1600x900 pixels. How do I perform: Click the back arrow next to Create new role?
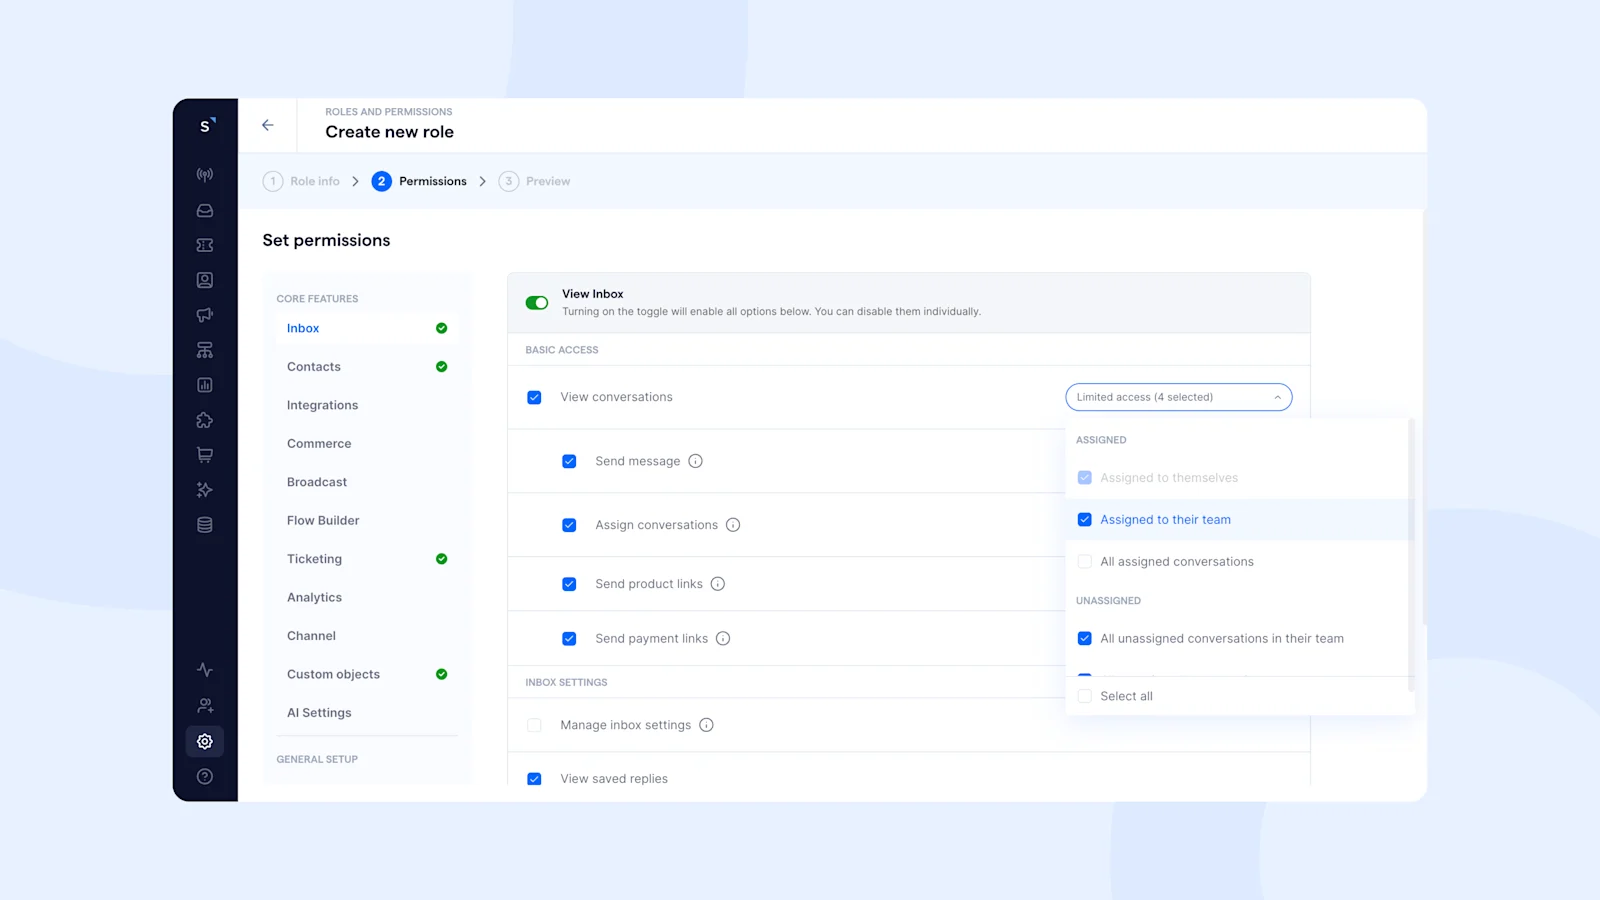267,124
